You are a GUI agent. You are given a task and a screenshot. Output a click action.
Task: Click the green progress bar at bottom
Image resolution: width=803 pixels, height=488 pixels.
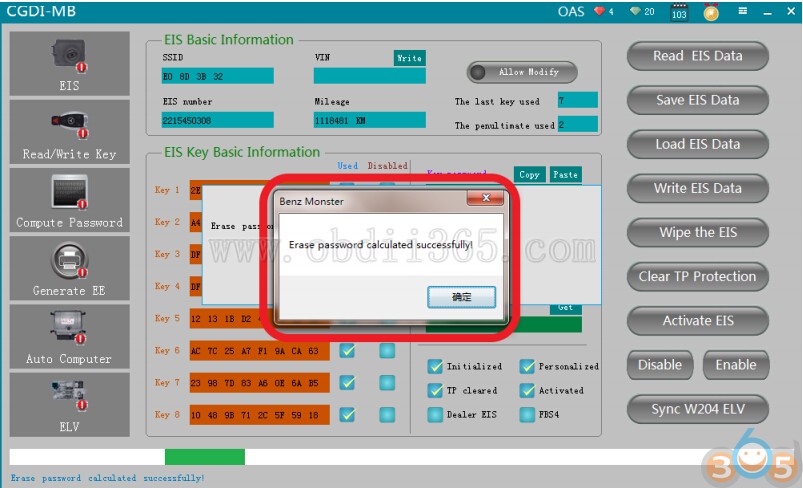pyautogui.click(x=205, y=457)
